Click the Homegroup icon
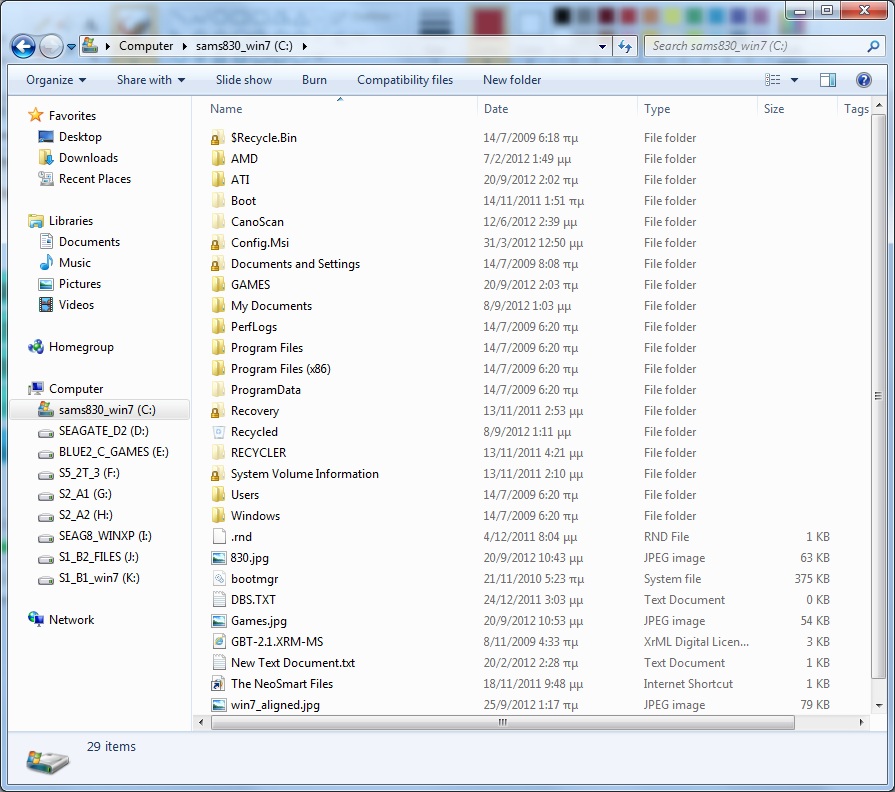This screenshot has width=895, height=792. (36, 347)
